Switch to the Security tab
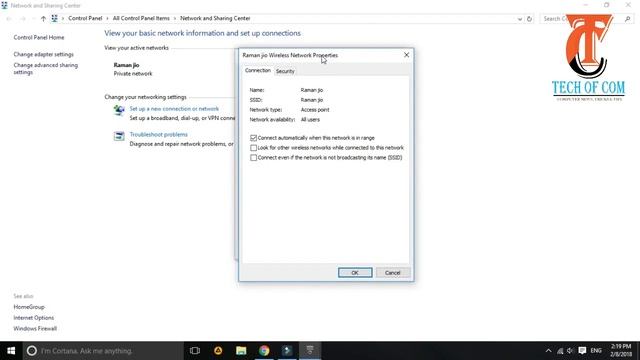The image size is (640, 360). click(x=285, y=71)
